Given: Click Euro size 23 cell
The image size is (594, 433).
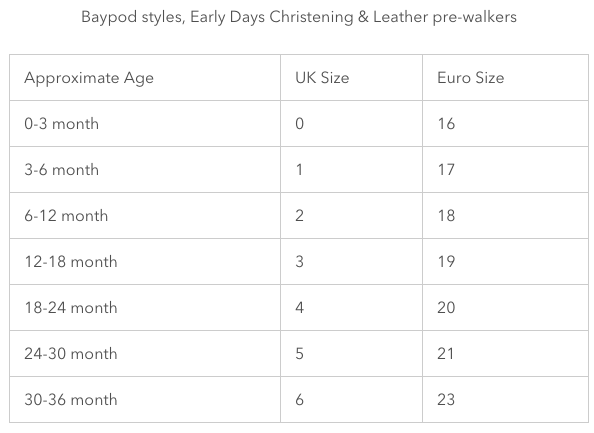Looking at the screenshot, I should pos(505,399).
